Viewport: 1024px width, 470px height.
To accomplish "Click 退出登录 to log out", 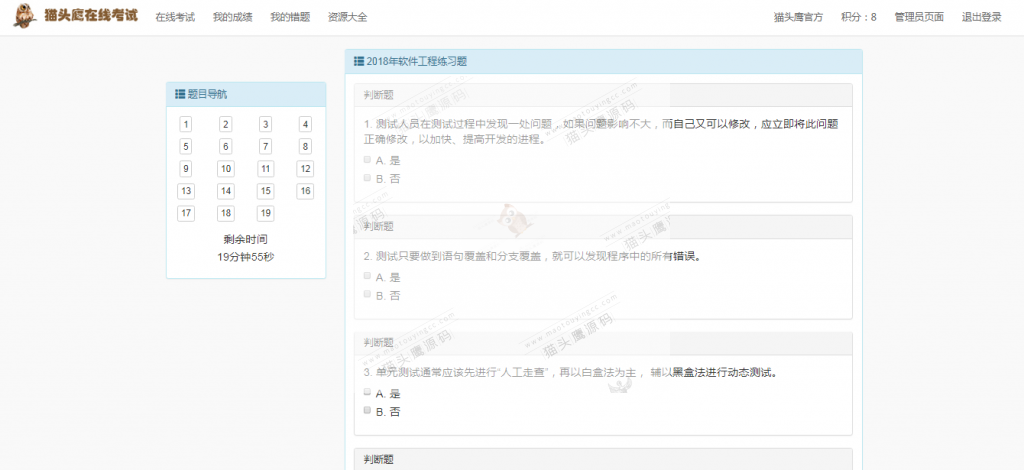I will 982,17.
